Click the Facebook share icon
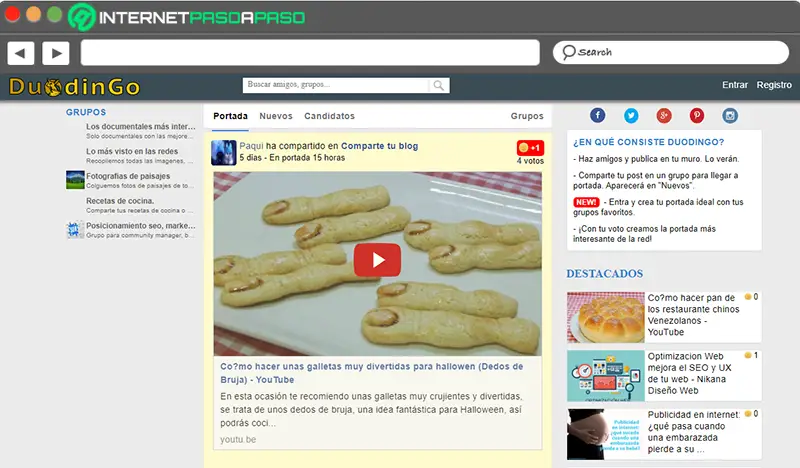Image resolution: width=800 pixels, height=468 pixels. click(x=597, y=115)
